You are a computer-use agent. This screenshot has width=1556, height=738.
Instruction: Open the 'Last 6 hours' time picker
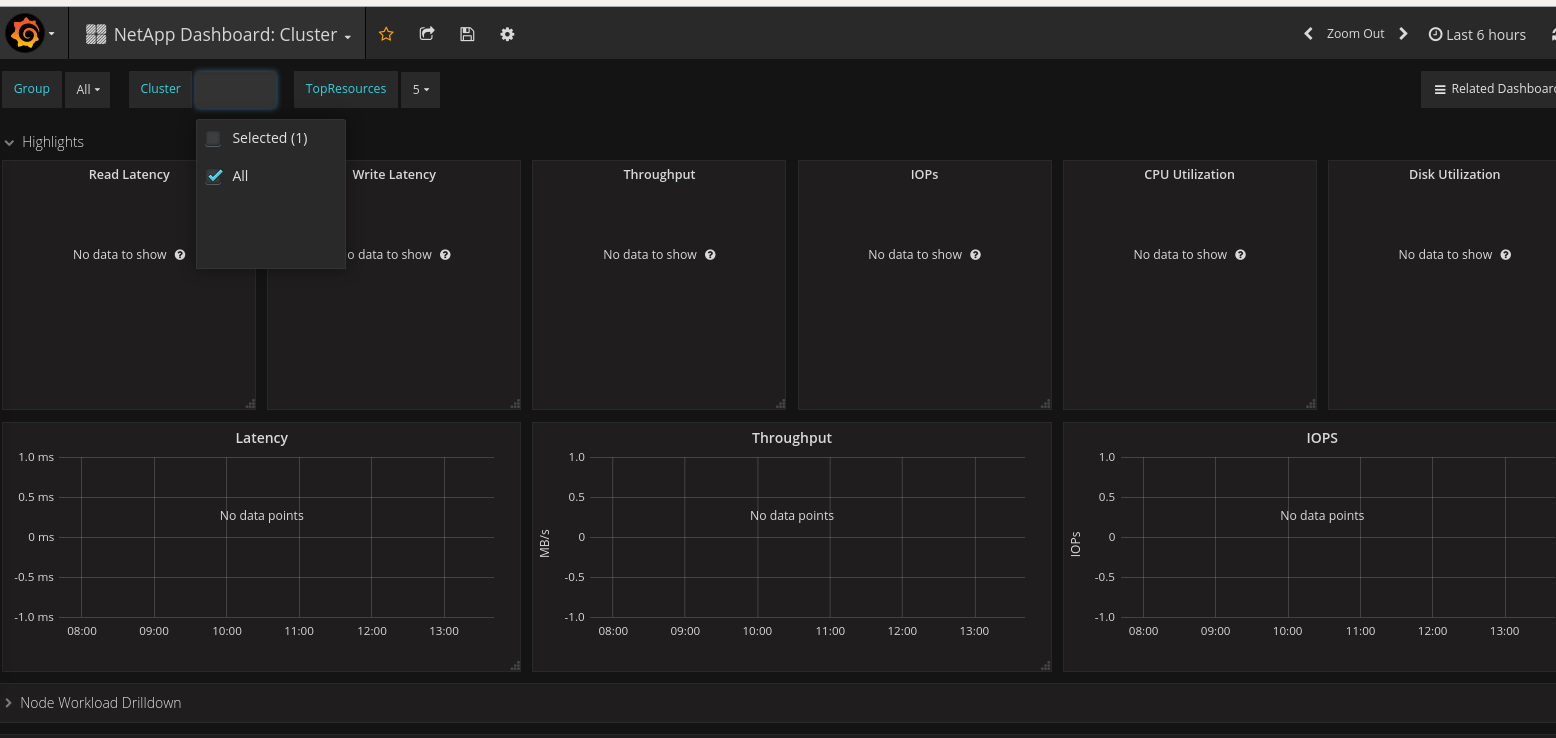point(1477,34)
